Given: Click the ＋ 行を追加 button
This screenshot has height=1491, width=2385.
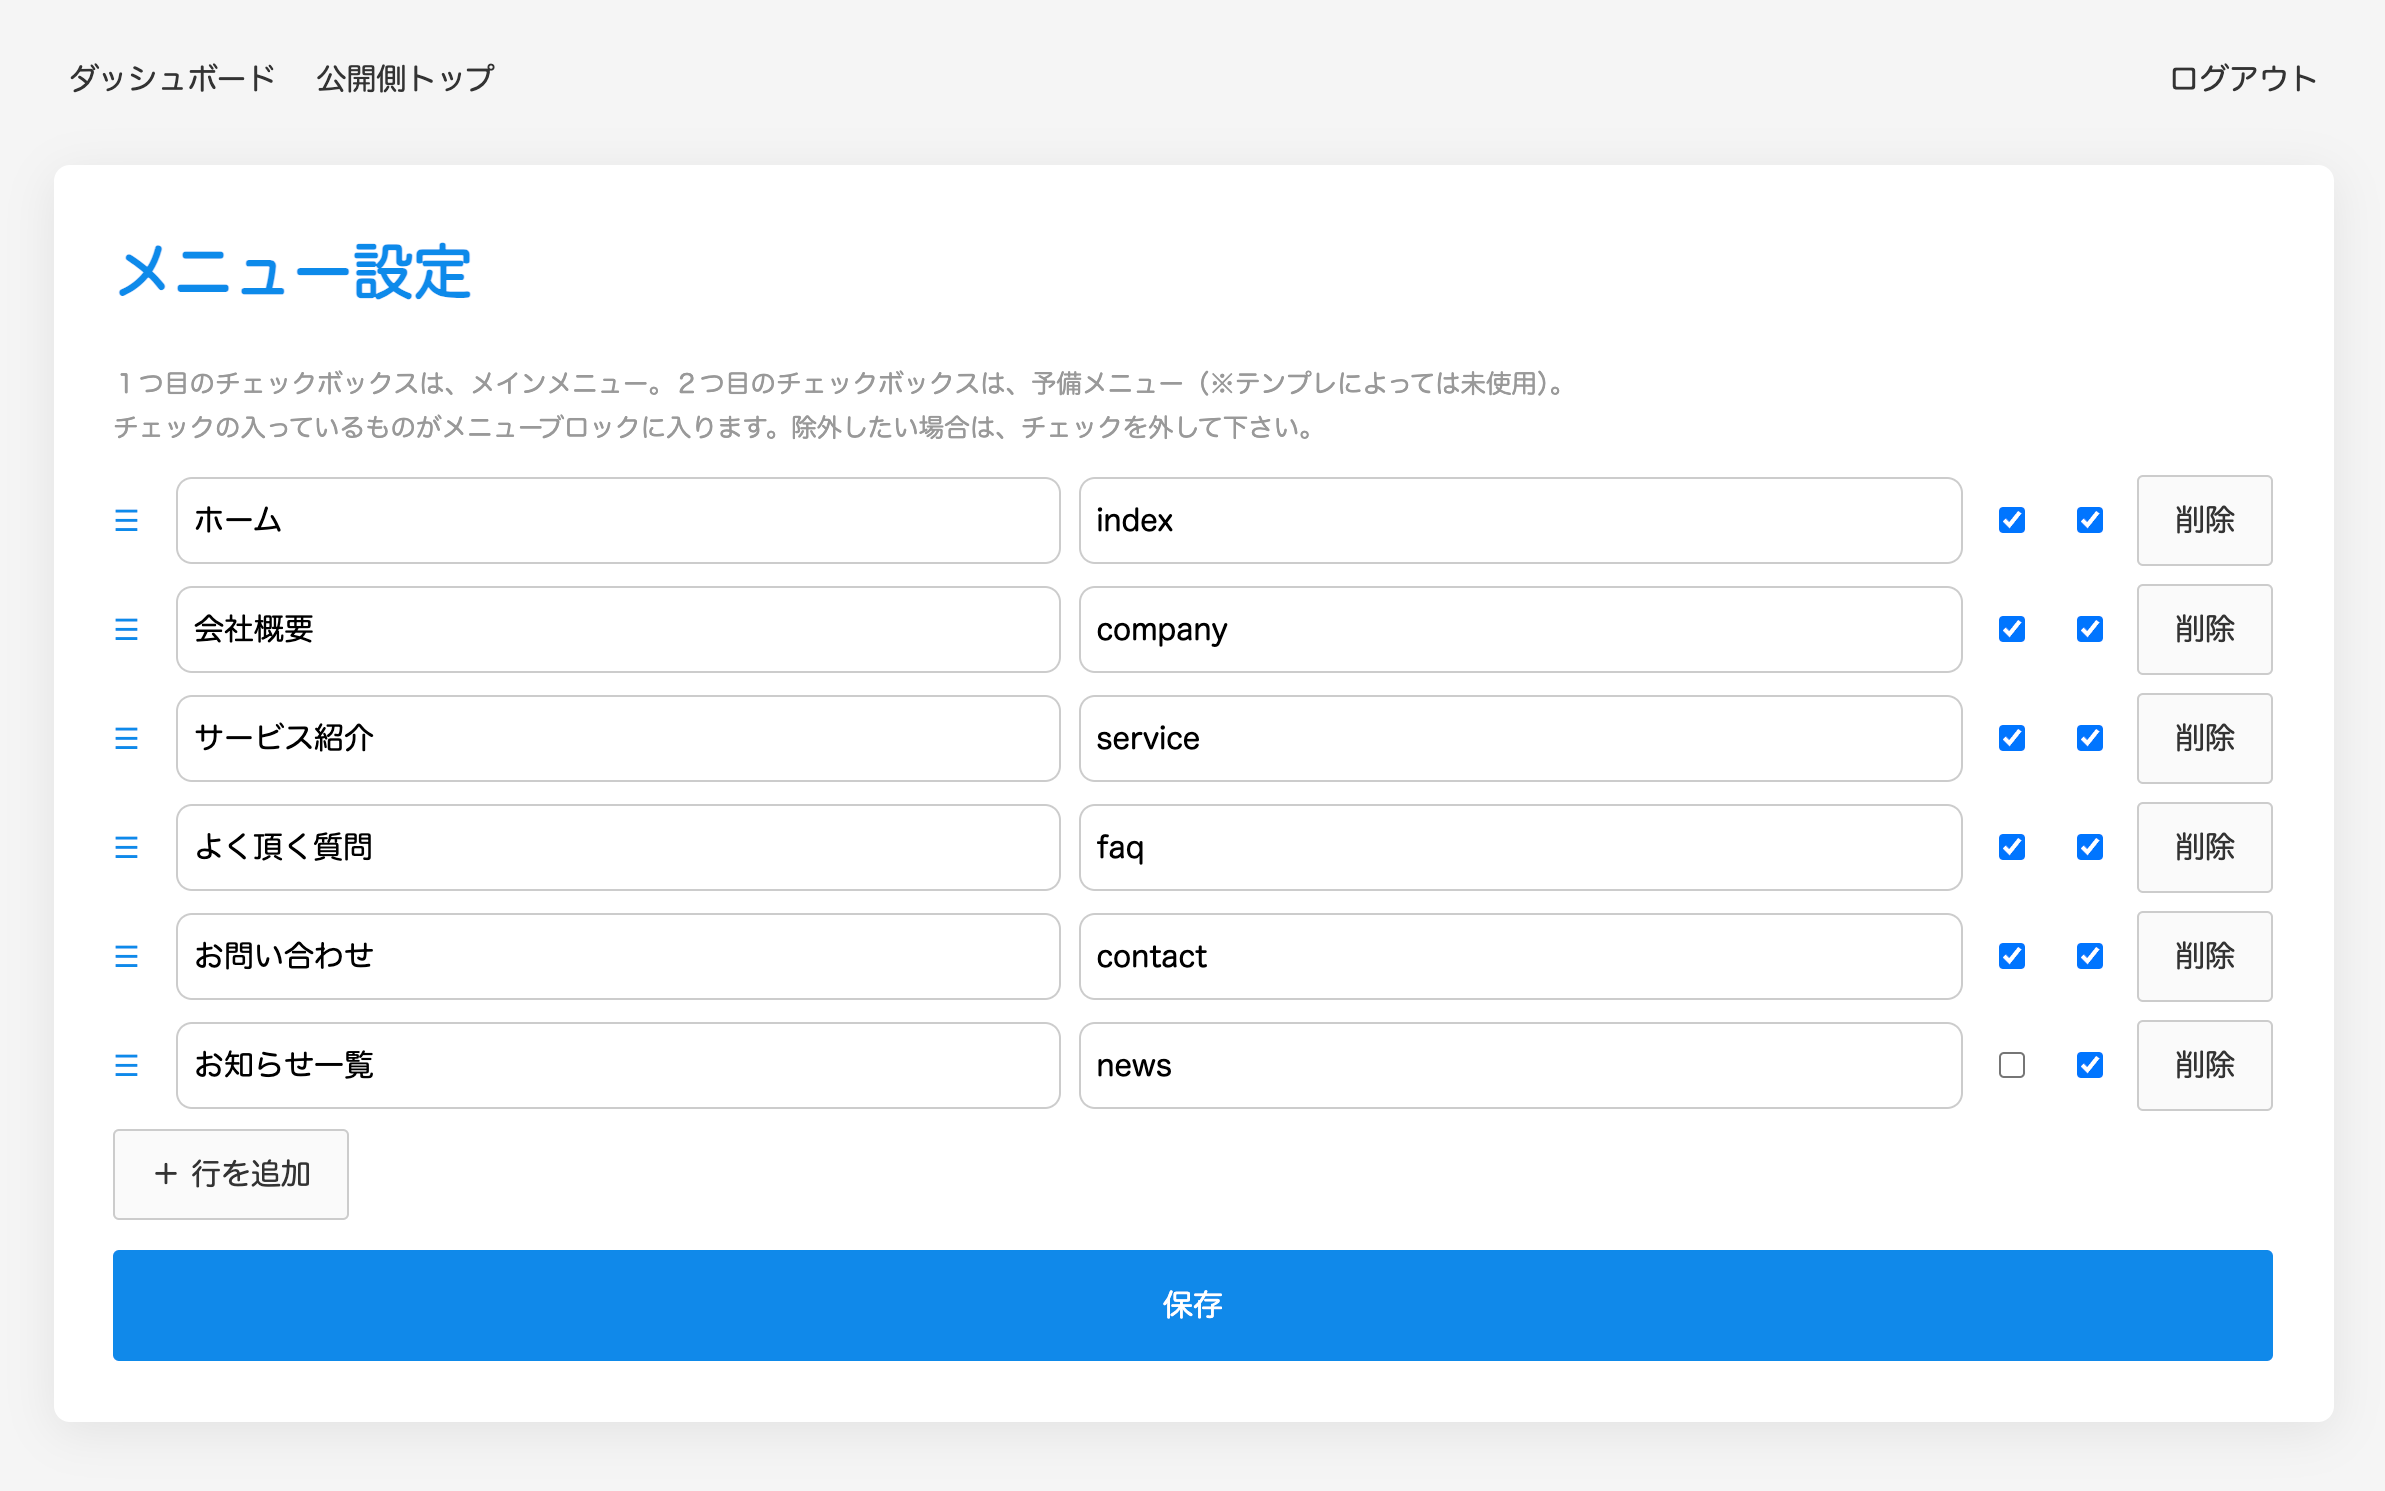Looking at the screenshot, I should [x=231, y=1174].
